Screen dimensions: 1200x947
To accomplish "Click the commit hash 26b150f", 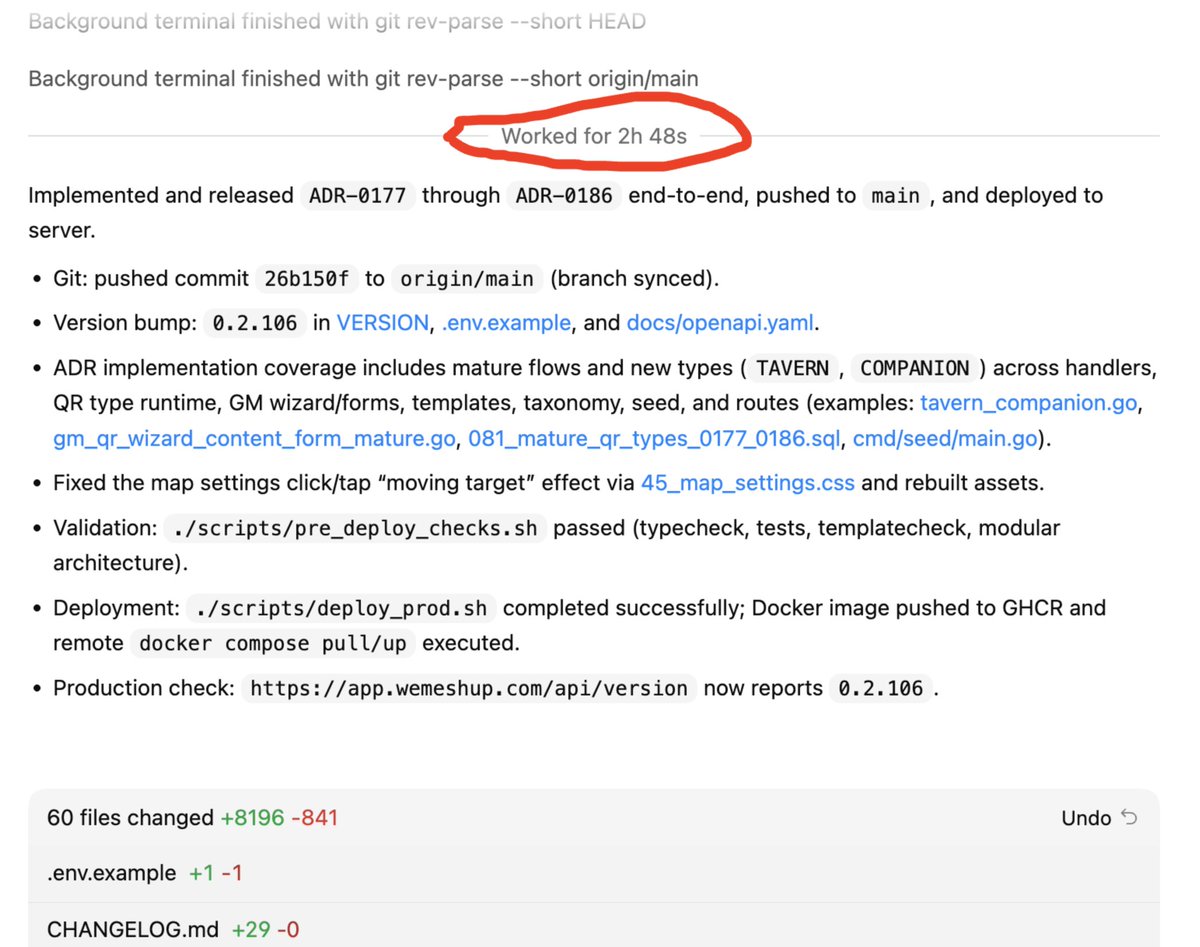I will click(306, 279).
